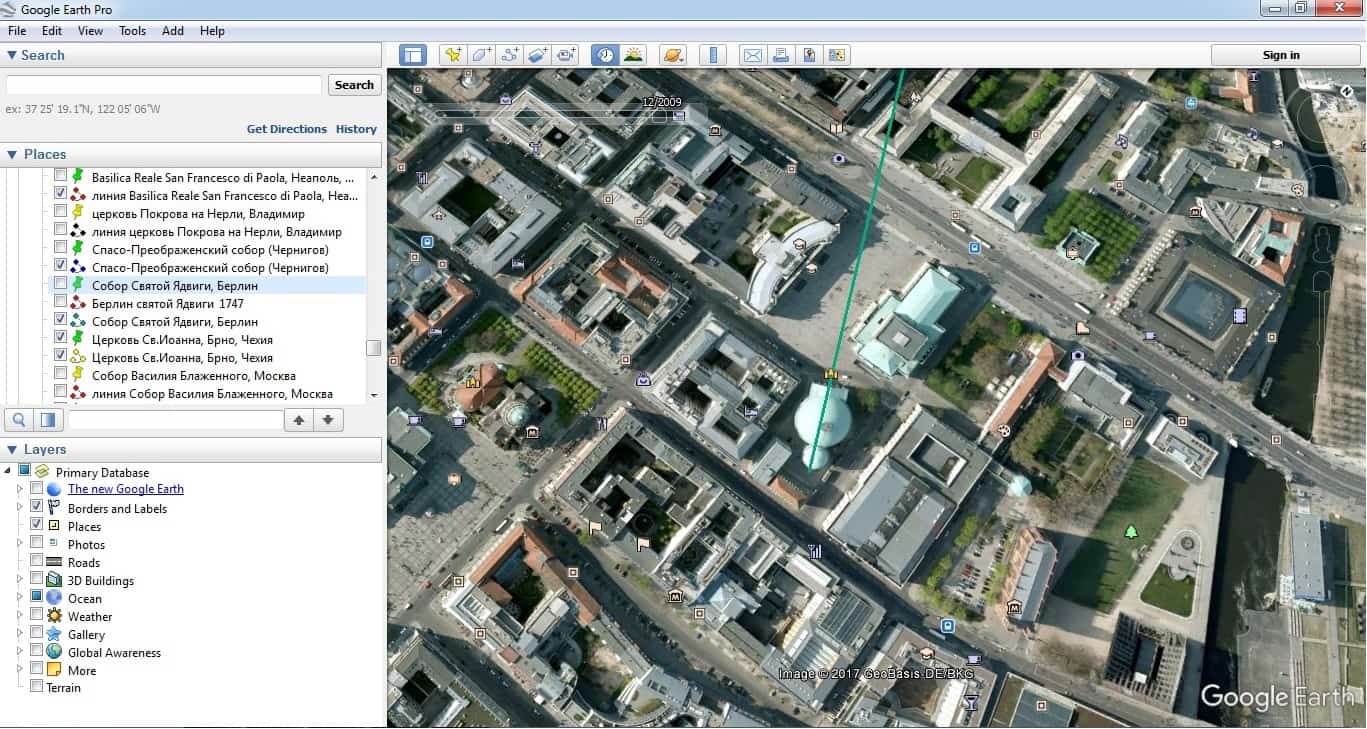Open the Tools menu
The height and width of the screenshot is (729, 1367).
pos(132,31)
